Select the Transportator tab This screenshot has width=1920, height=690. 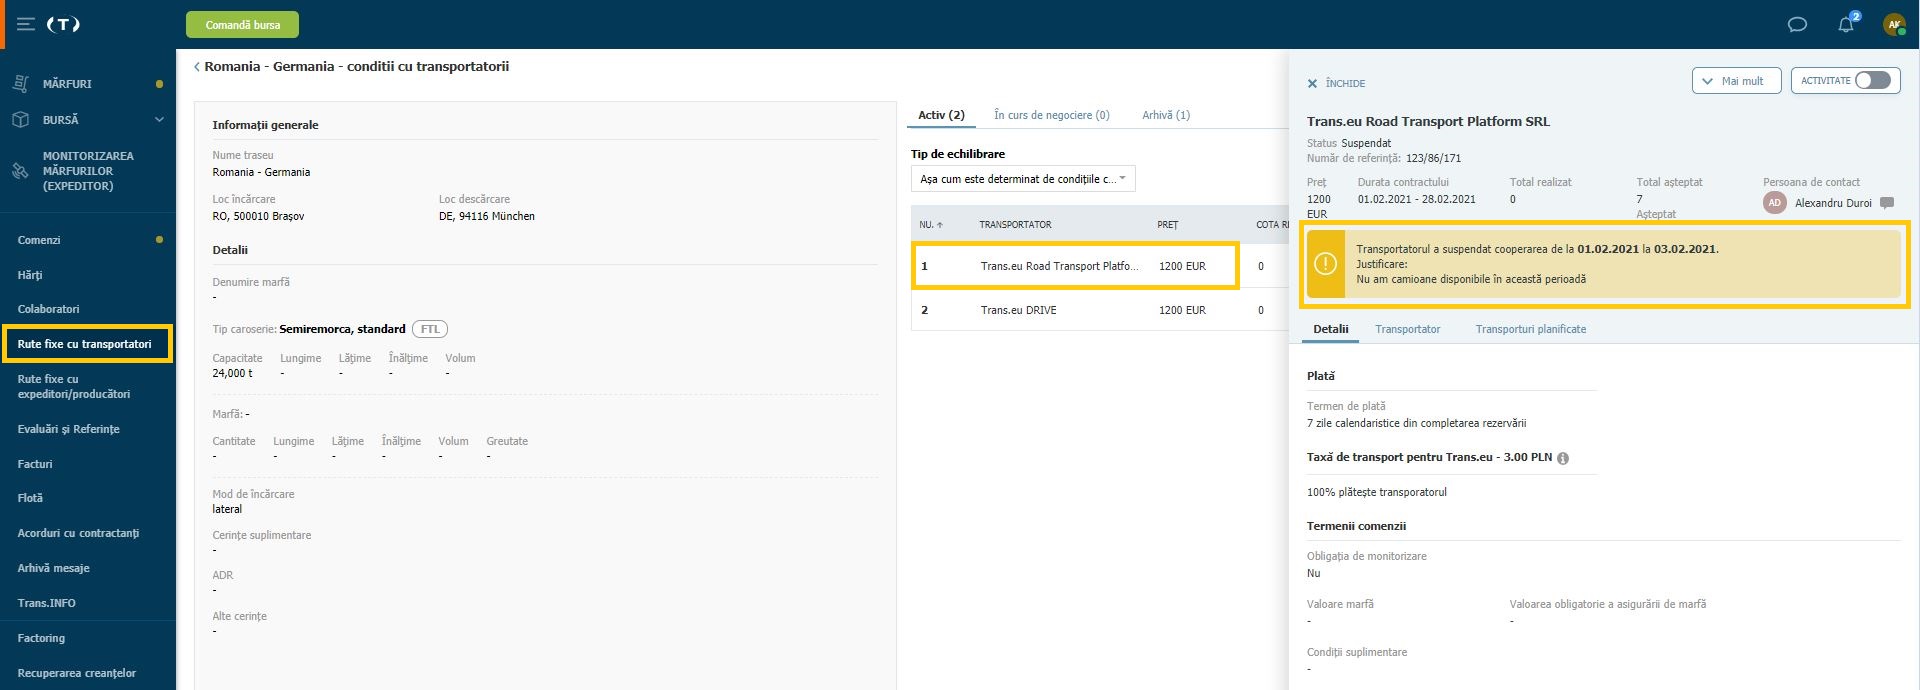(1407, 329)
